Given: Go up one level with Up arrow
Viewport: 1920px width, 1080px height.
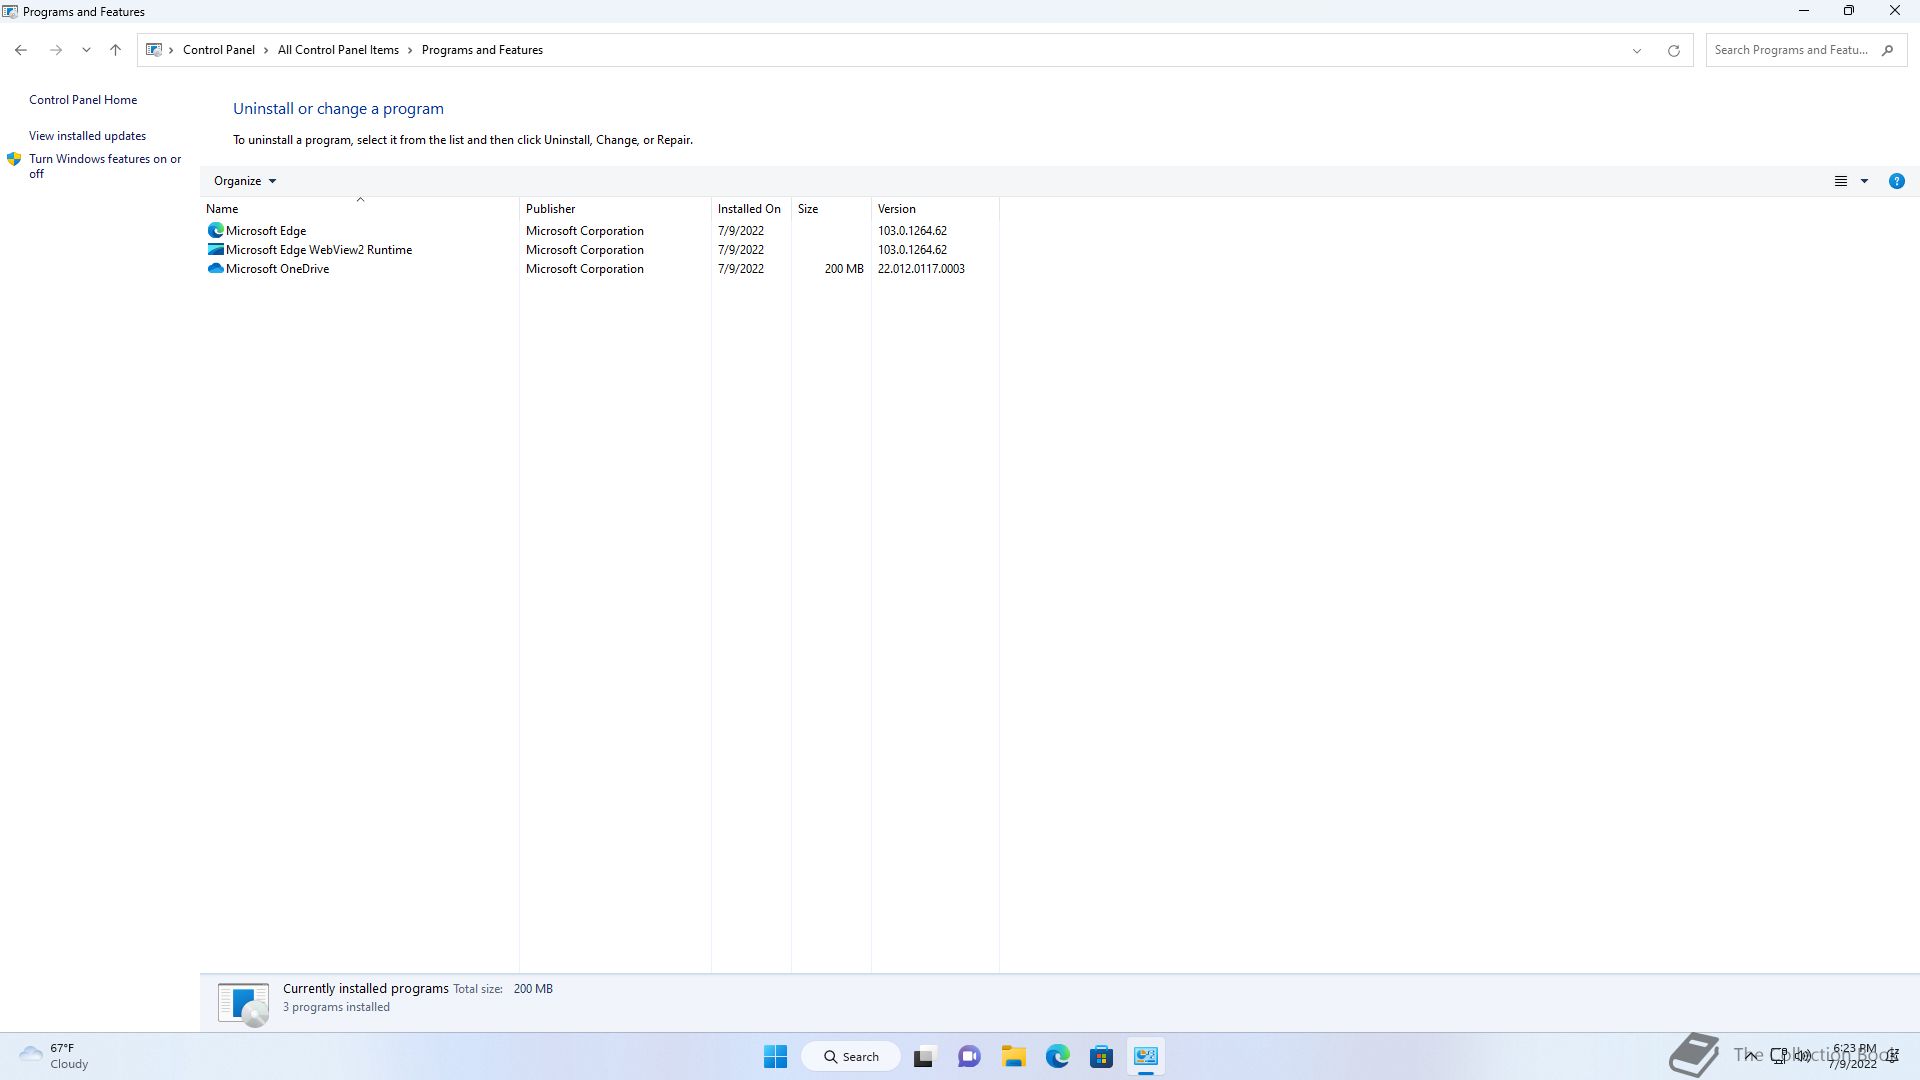Looking at the screenshot, I should coord(115,50).
